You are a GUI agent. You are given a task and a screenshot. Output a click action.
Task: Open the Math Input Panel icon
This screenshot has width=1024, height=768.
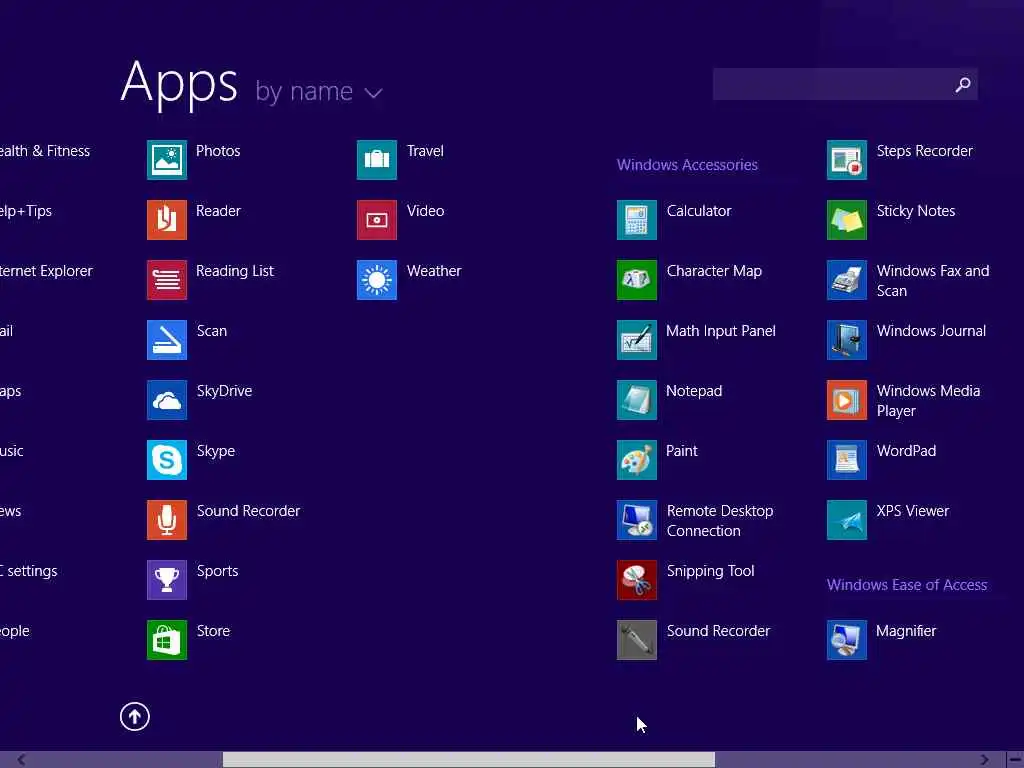point(637,340)
